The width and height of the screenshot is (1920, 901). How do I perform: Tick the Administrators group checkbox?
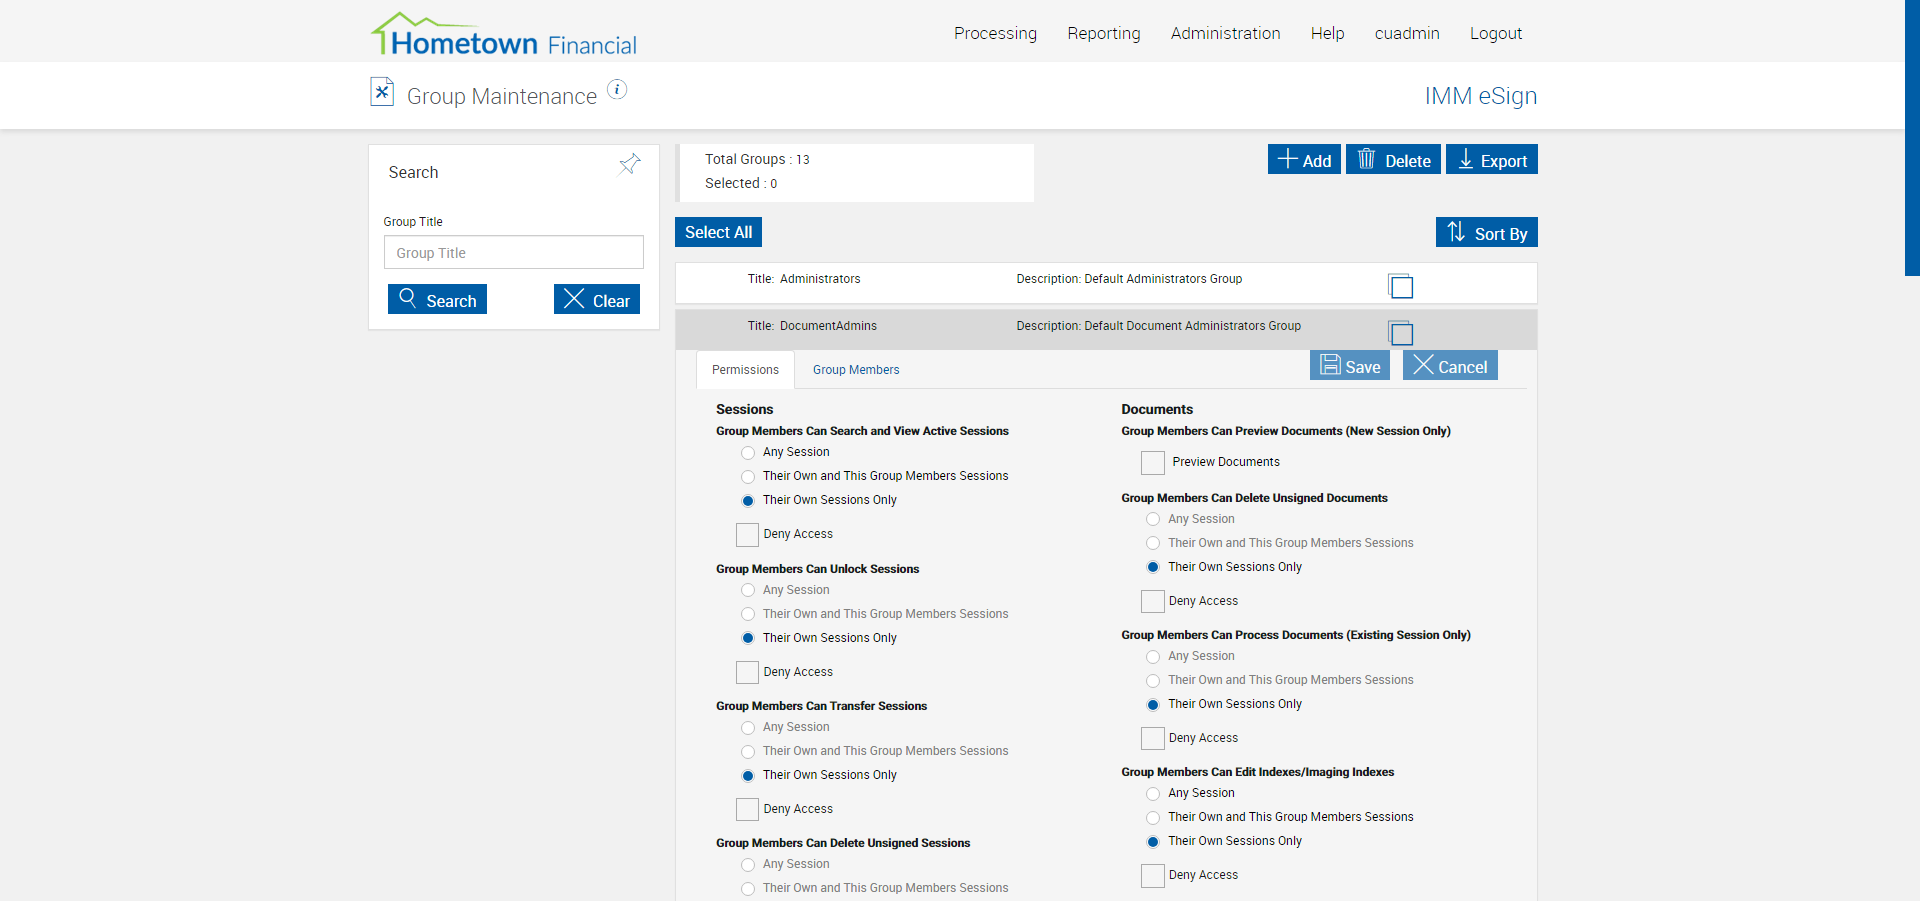1401,287
